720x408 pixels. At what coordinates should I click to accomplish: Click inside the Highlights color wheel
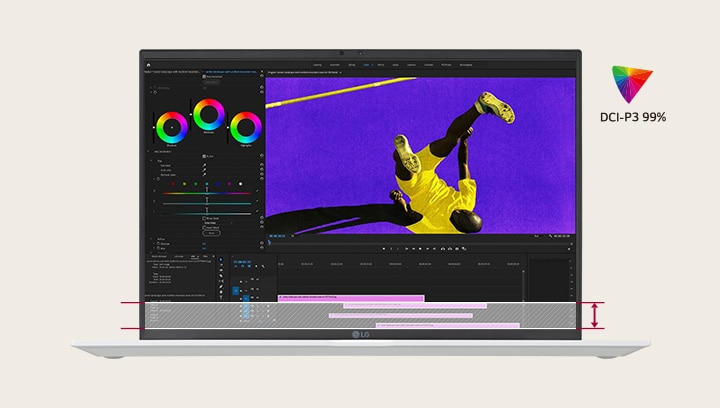click(x=246, y=128)
